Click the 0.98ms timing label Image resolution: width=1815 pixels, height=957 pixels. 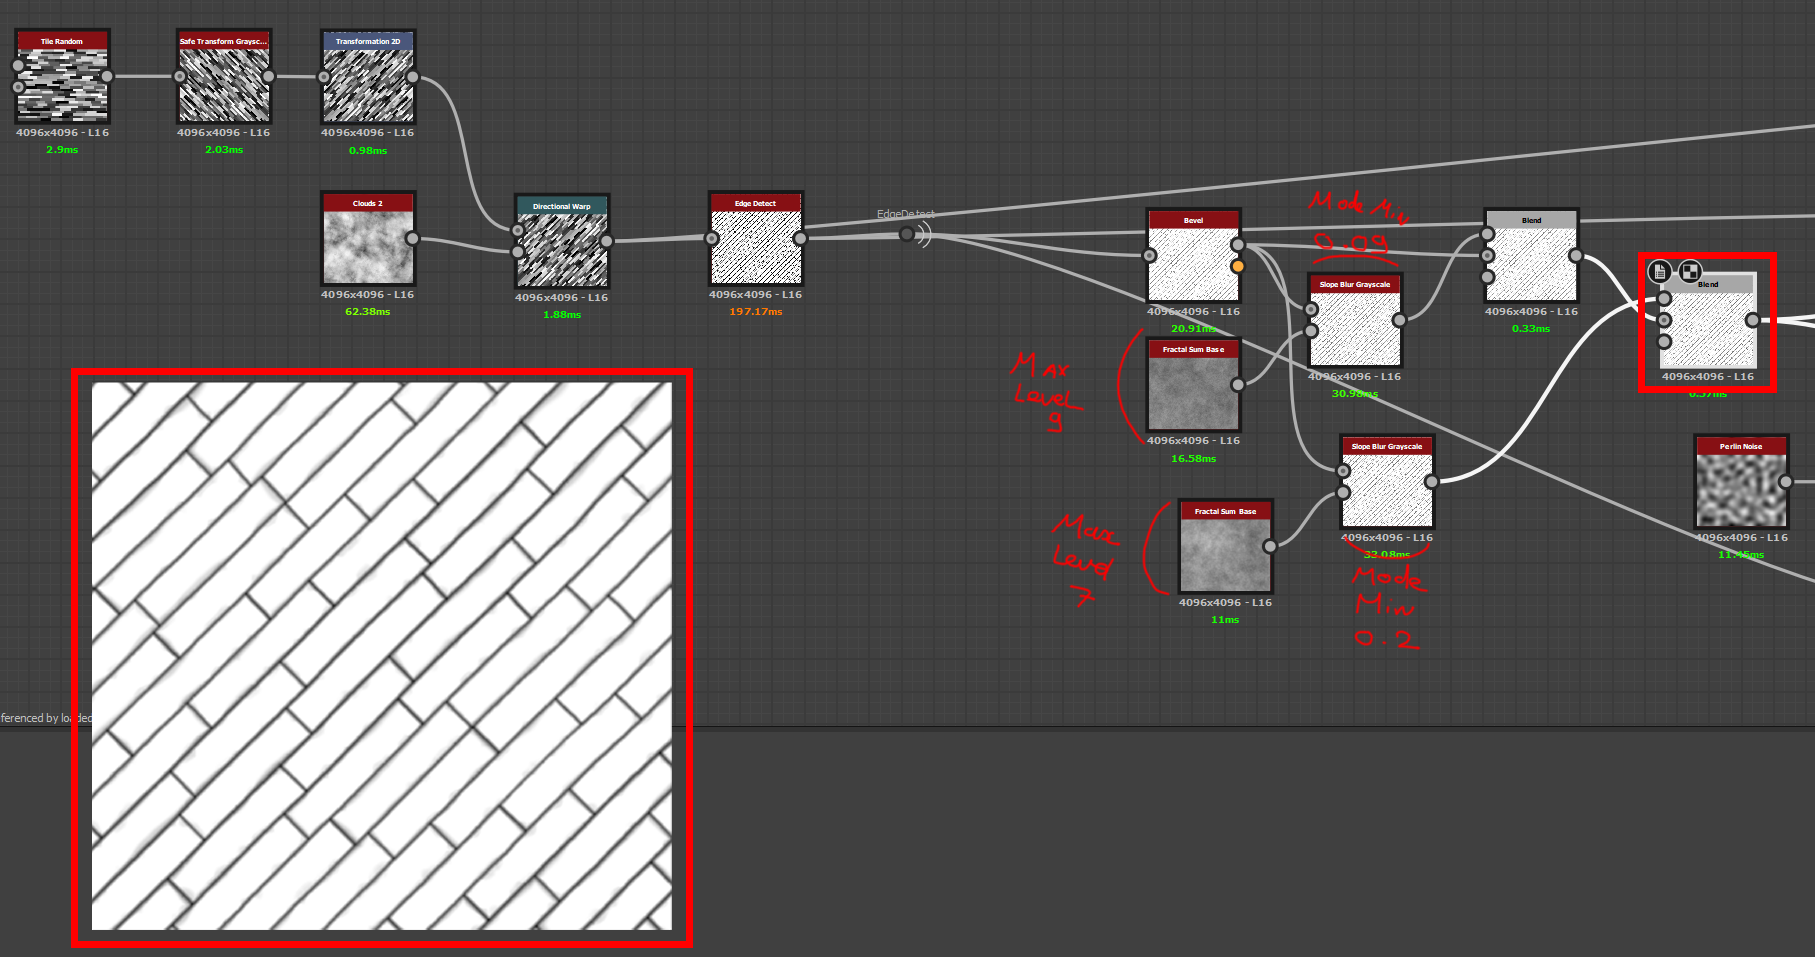pos(368,151)
